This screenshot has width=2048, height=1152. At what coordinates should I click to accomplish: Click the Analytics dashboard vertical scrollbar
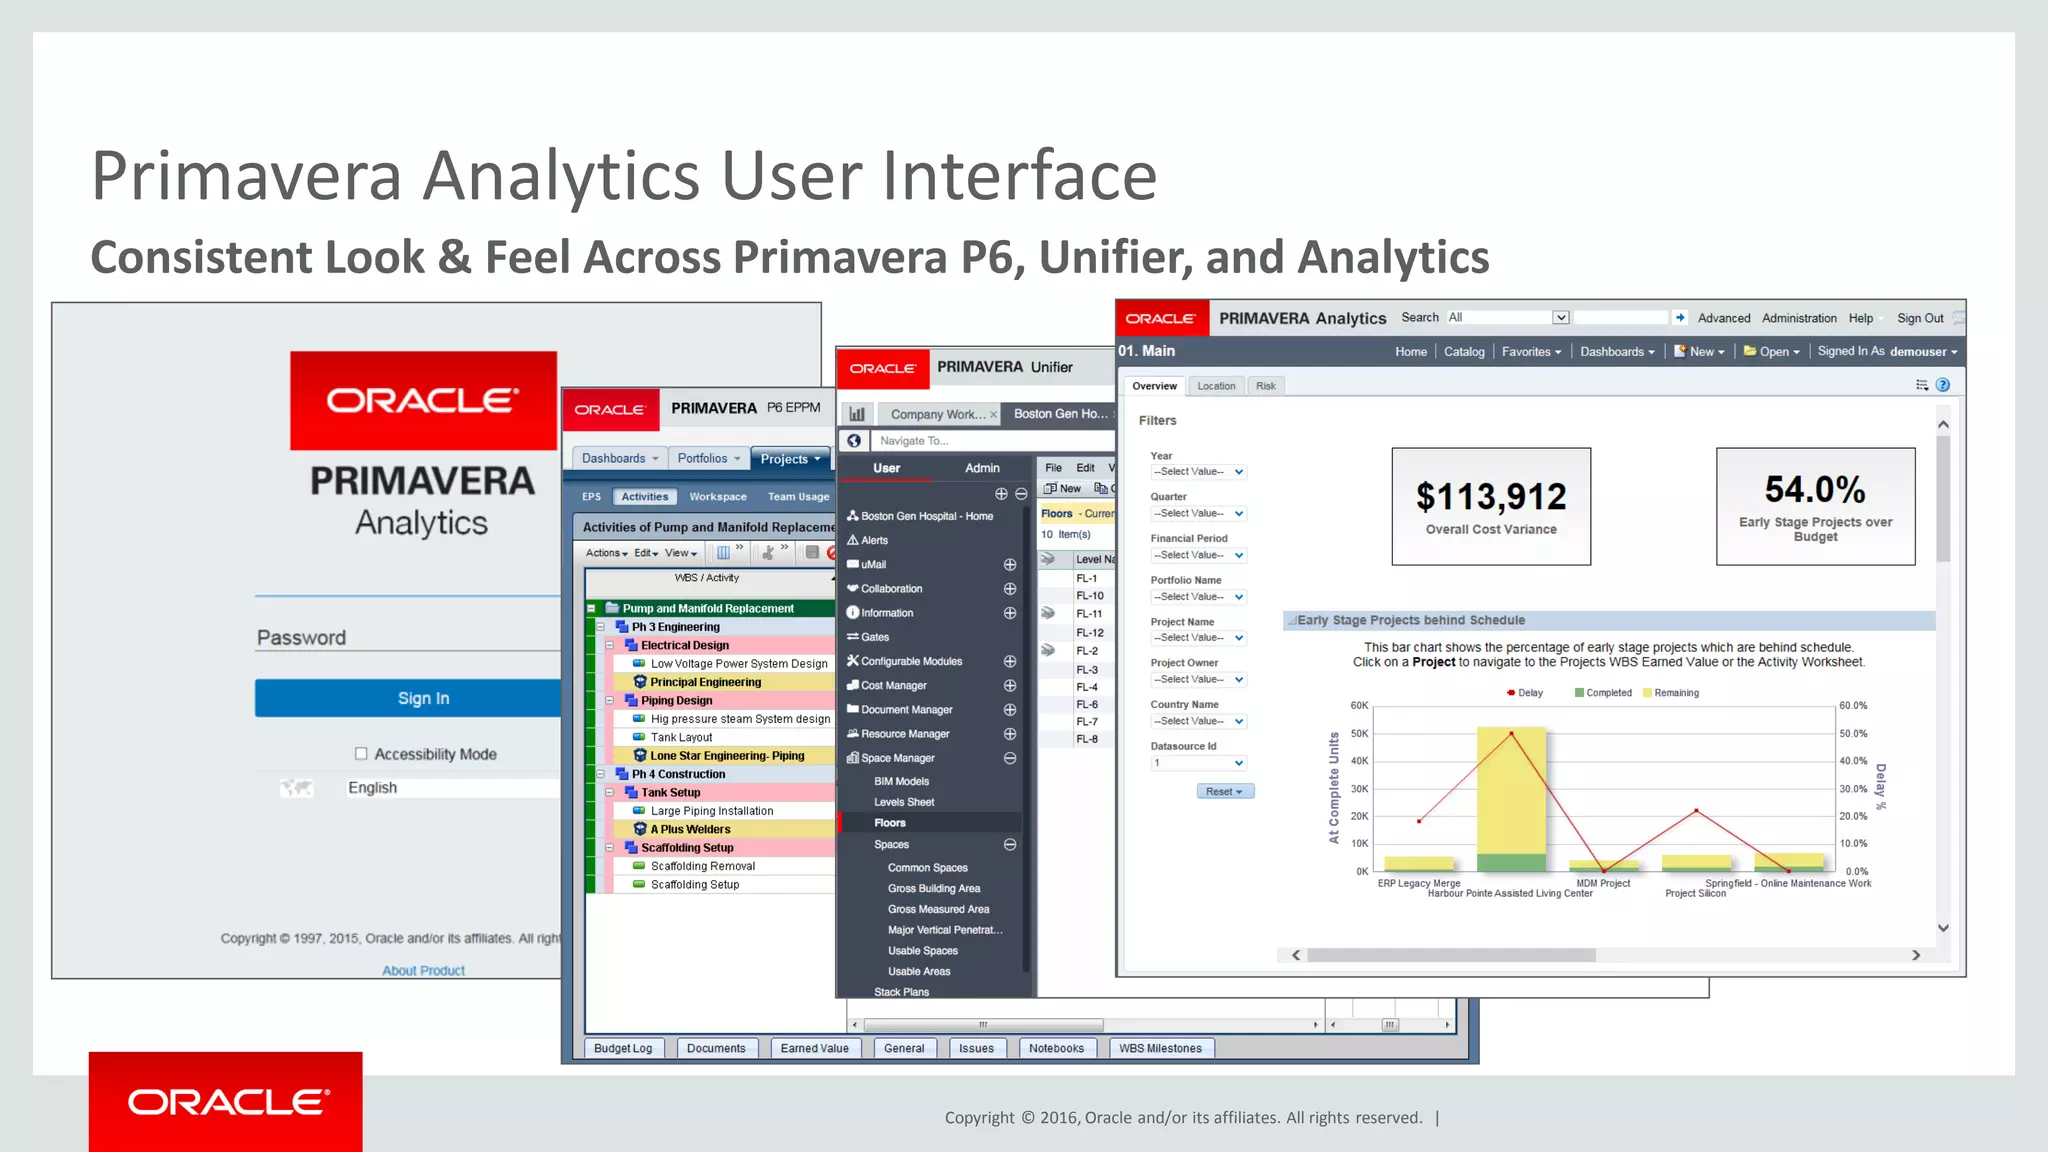coord(1943,676)
